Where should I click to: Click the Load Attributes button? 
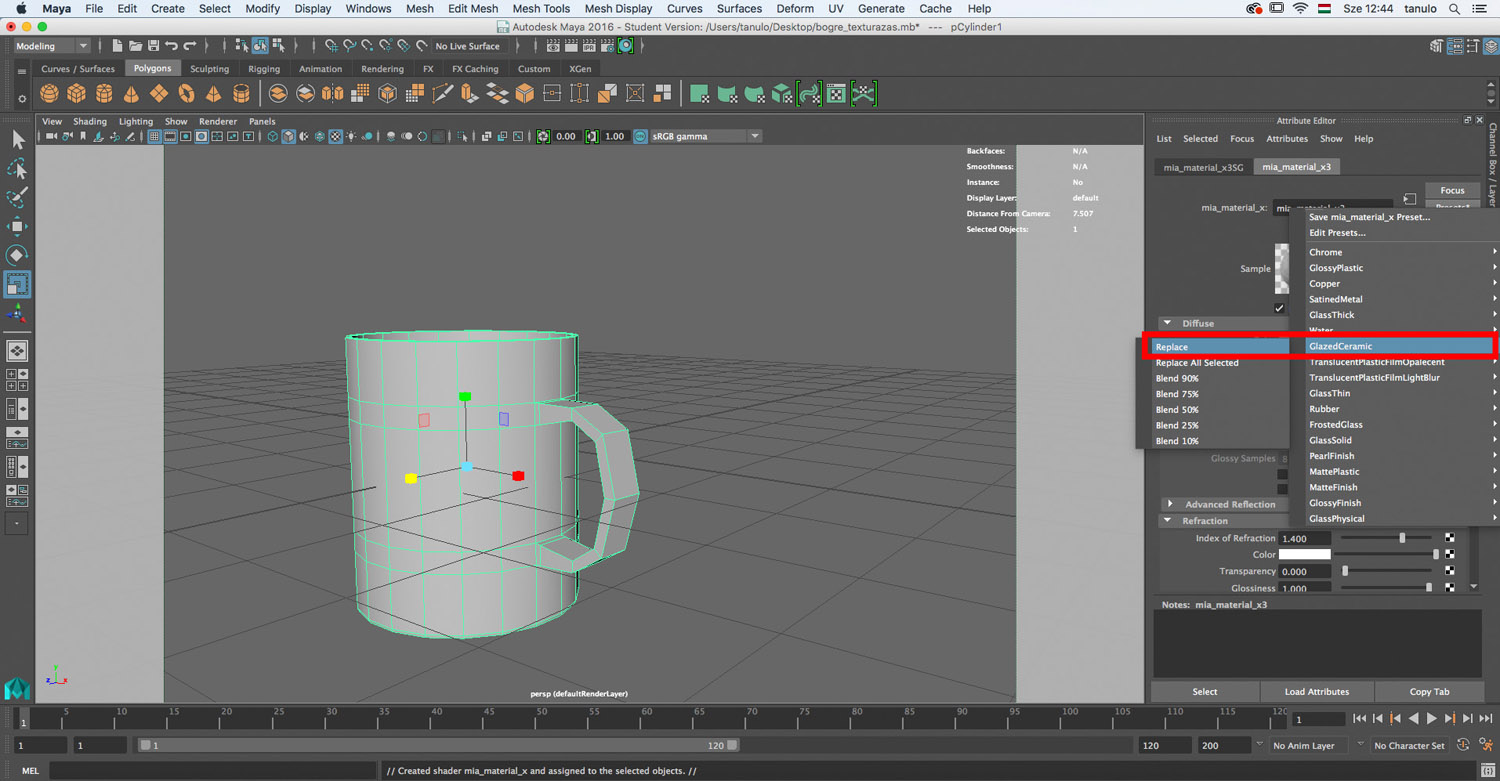click(x=1316, y=692)
